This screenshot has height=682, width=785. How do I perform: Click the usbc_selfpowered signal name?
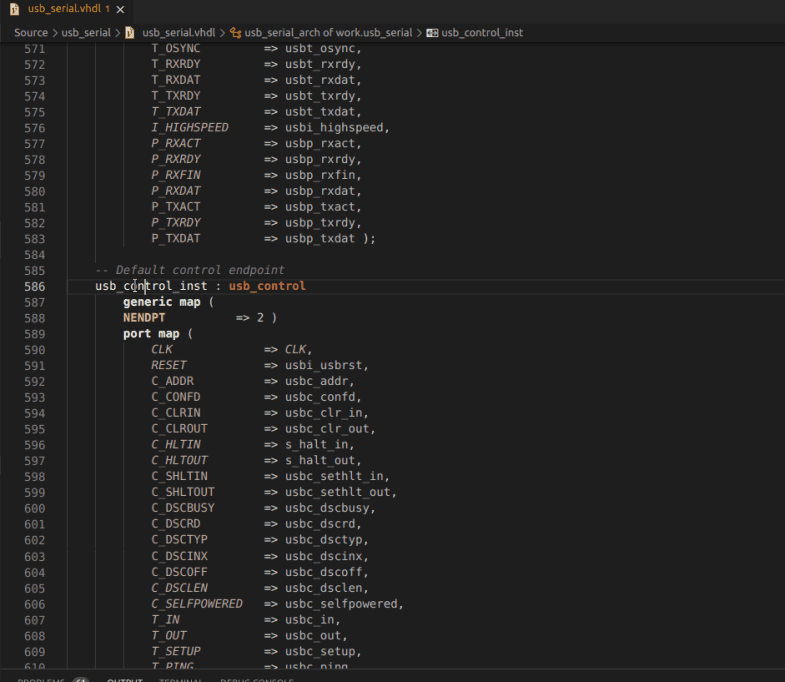343,604
